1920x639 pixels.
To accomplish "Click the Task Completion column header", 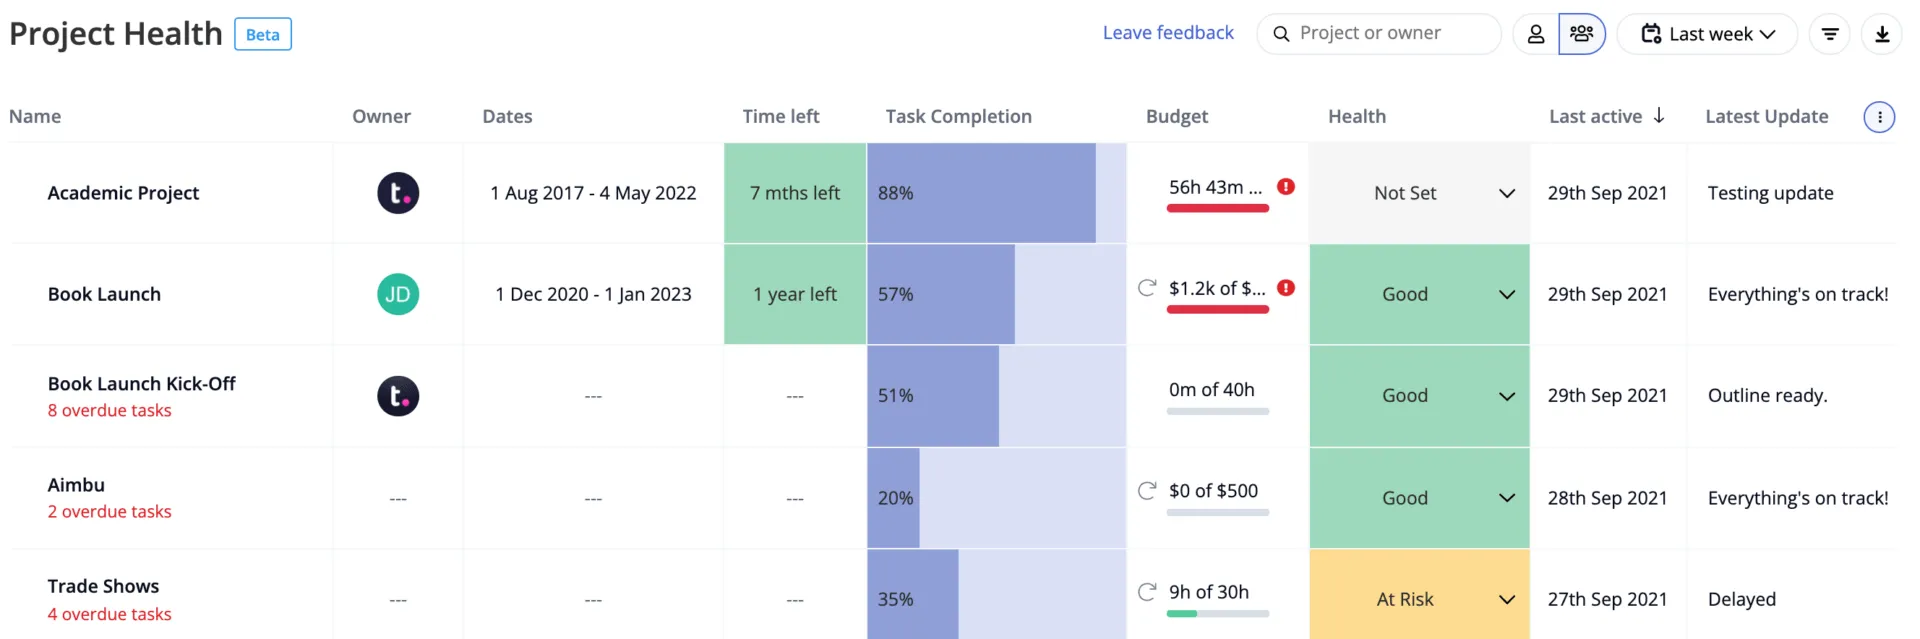I will (x=958, y=116).
